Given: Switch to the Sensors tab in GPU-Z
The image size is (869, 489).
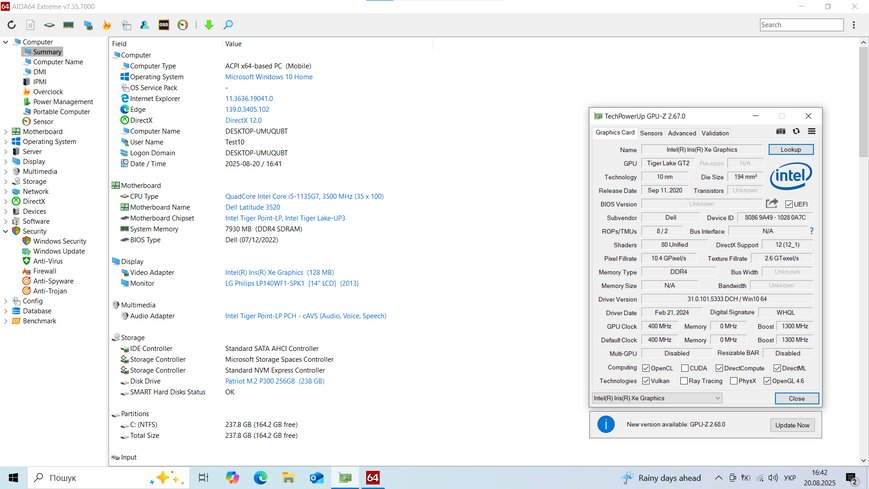Looking at the screenshot, I should (x=651, y=133).
